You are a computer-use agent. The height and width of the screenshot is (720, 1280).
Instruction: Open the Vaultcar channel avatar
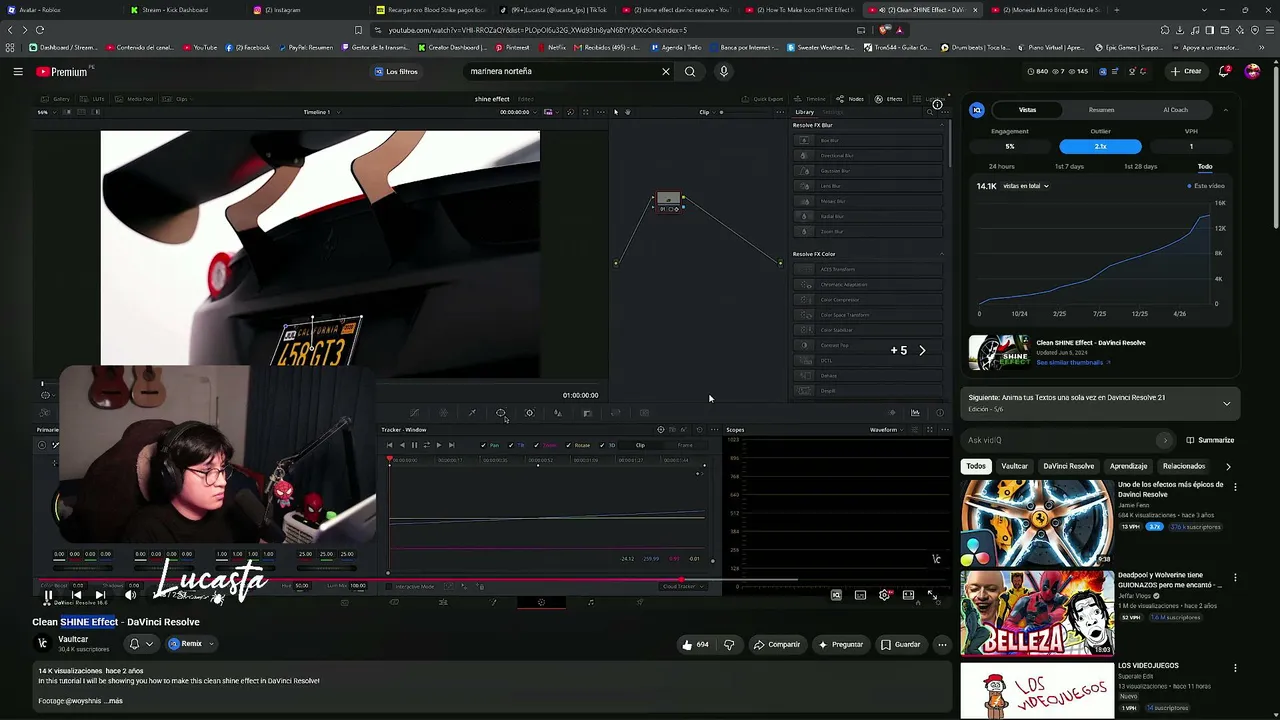(x=42, y=643)
